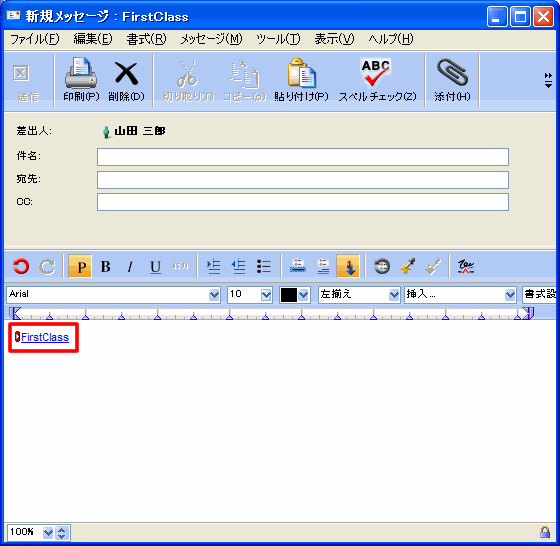Click the 件名 subject input field
This screenshot has height=546, width=560.
303,157
